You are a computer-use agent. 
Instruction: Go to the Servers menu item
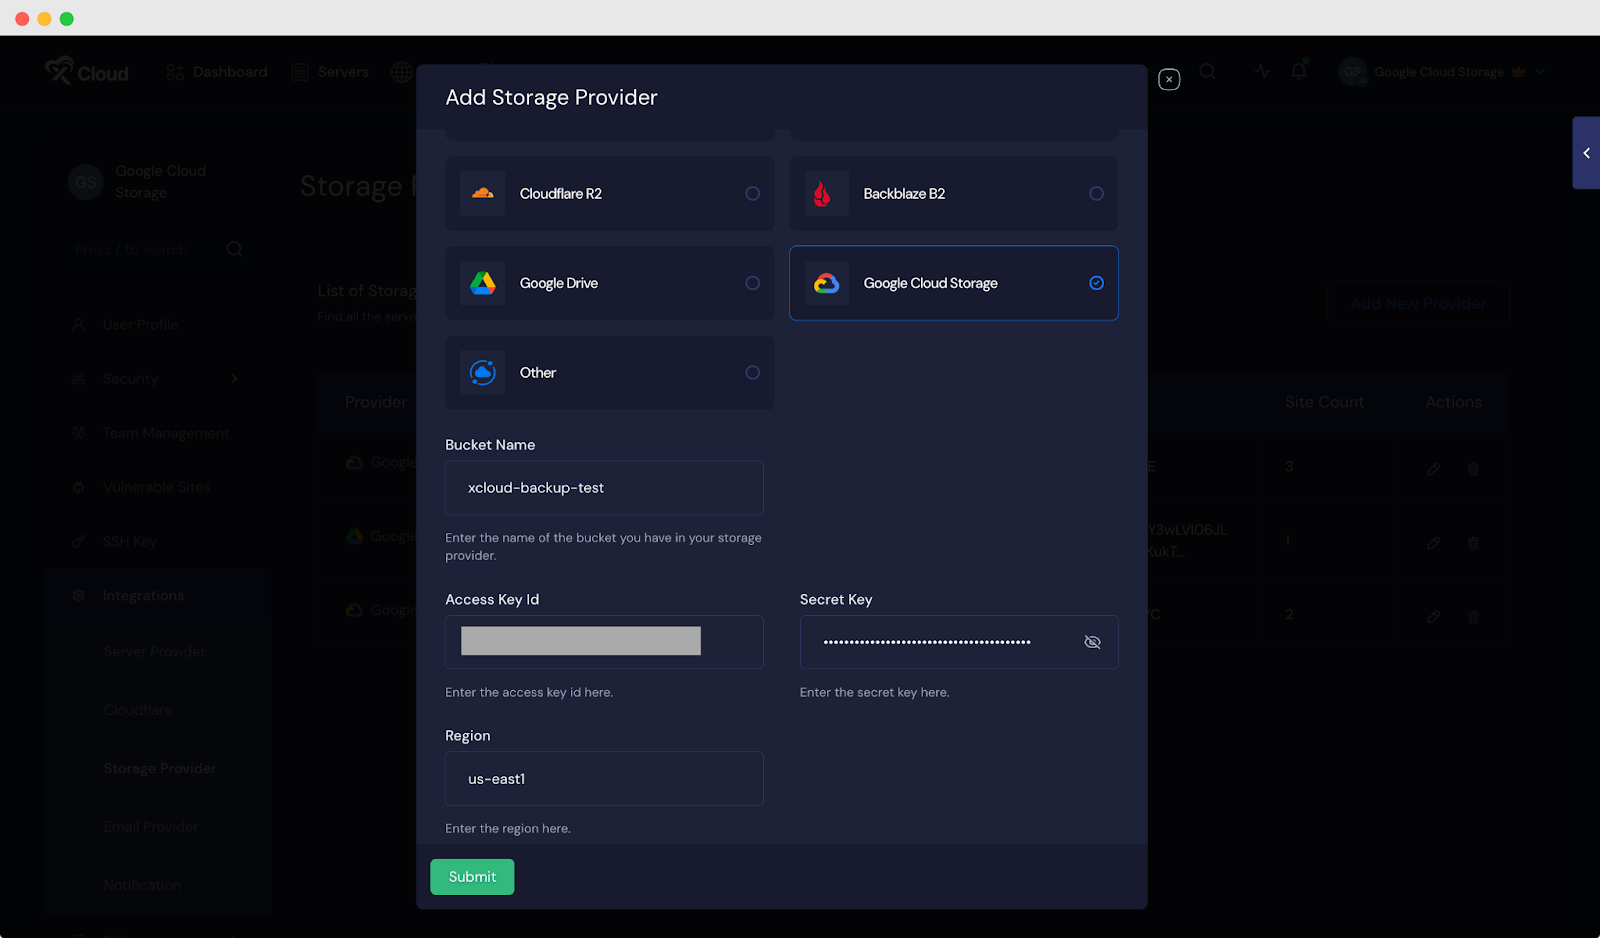click(342, 71)
